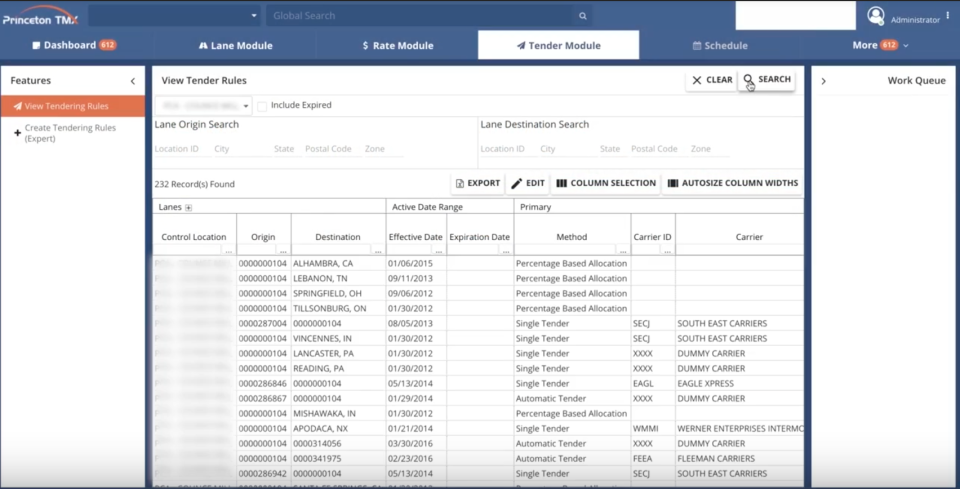Click the destination Location ID field
This screenshot has height=489, width=960.
pos(509,149)
